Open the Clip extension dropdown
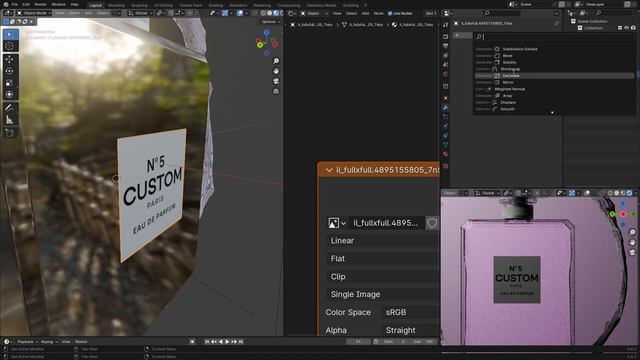Image resolution: width=640 pixels, height=360 pixels. click(383, 277)
